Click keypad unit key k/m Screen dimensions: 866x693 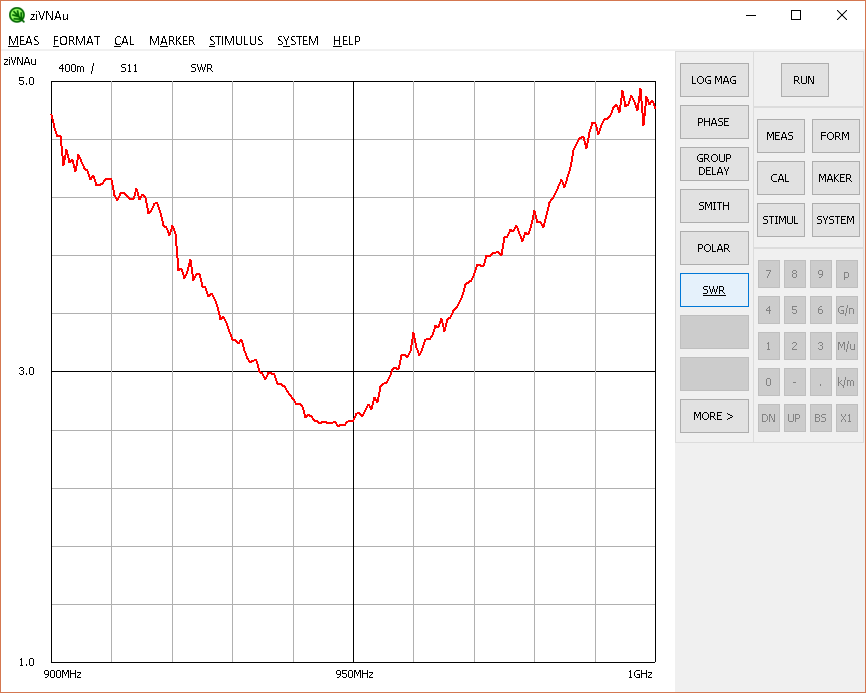[x=847, y=382]
